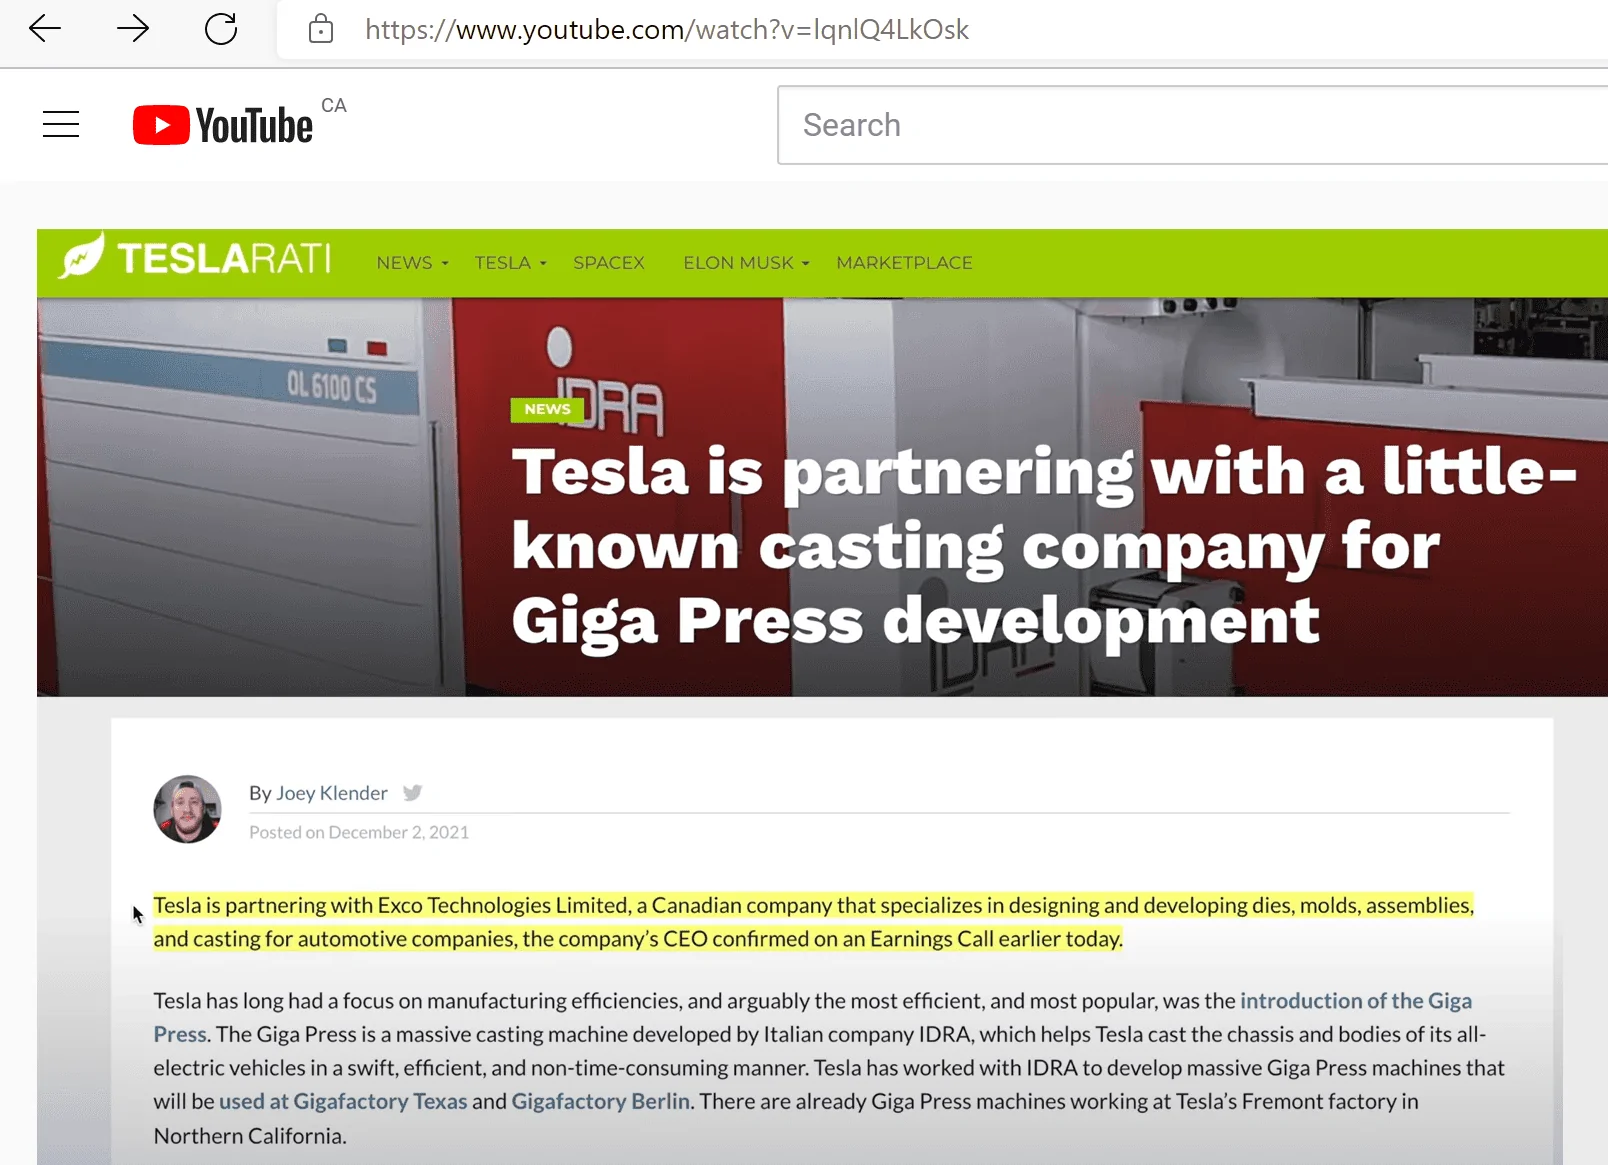Click the Teslarati leaf logo
The width and height of the screenshot is (1608, 1165).
[194, 258]
